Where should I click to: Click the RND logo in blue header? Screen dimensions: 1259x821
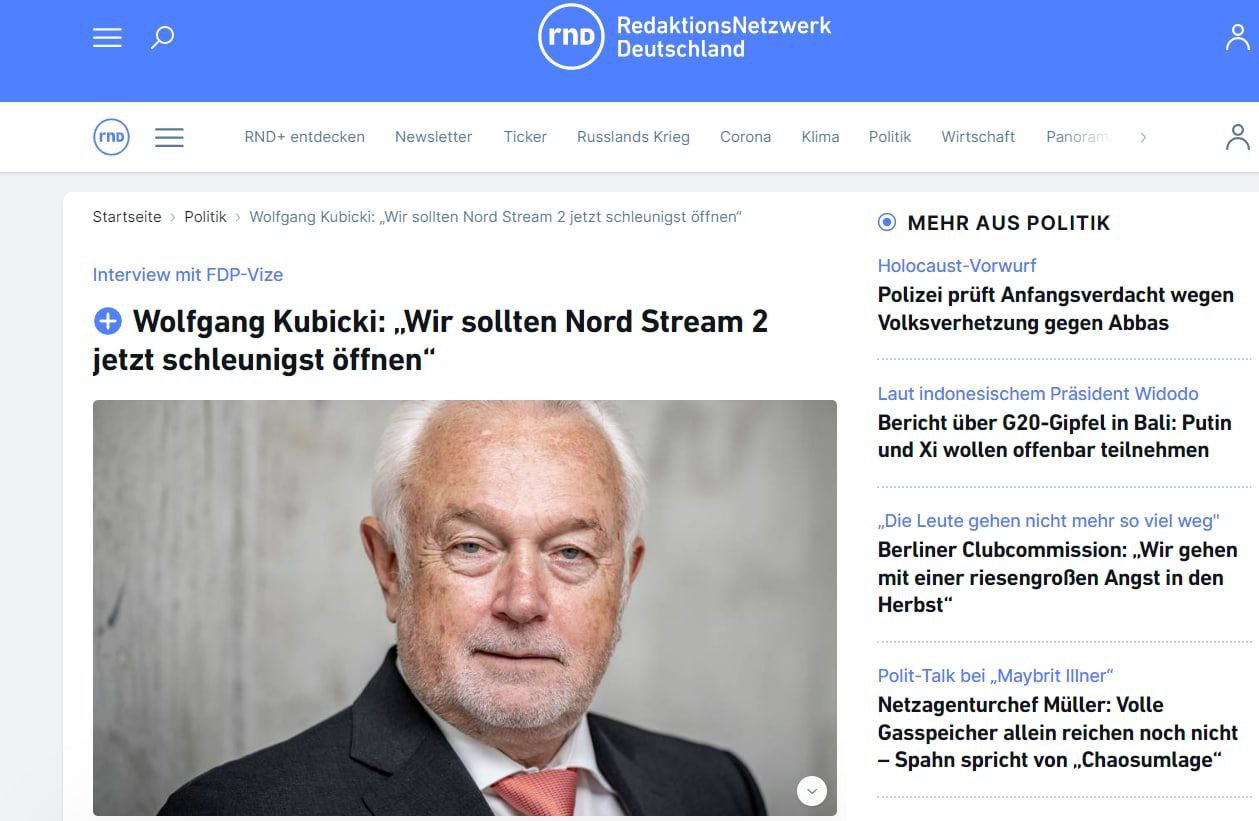tap(685, 37)
